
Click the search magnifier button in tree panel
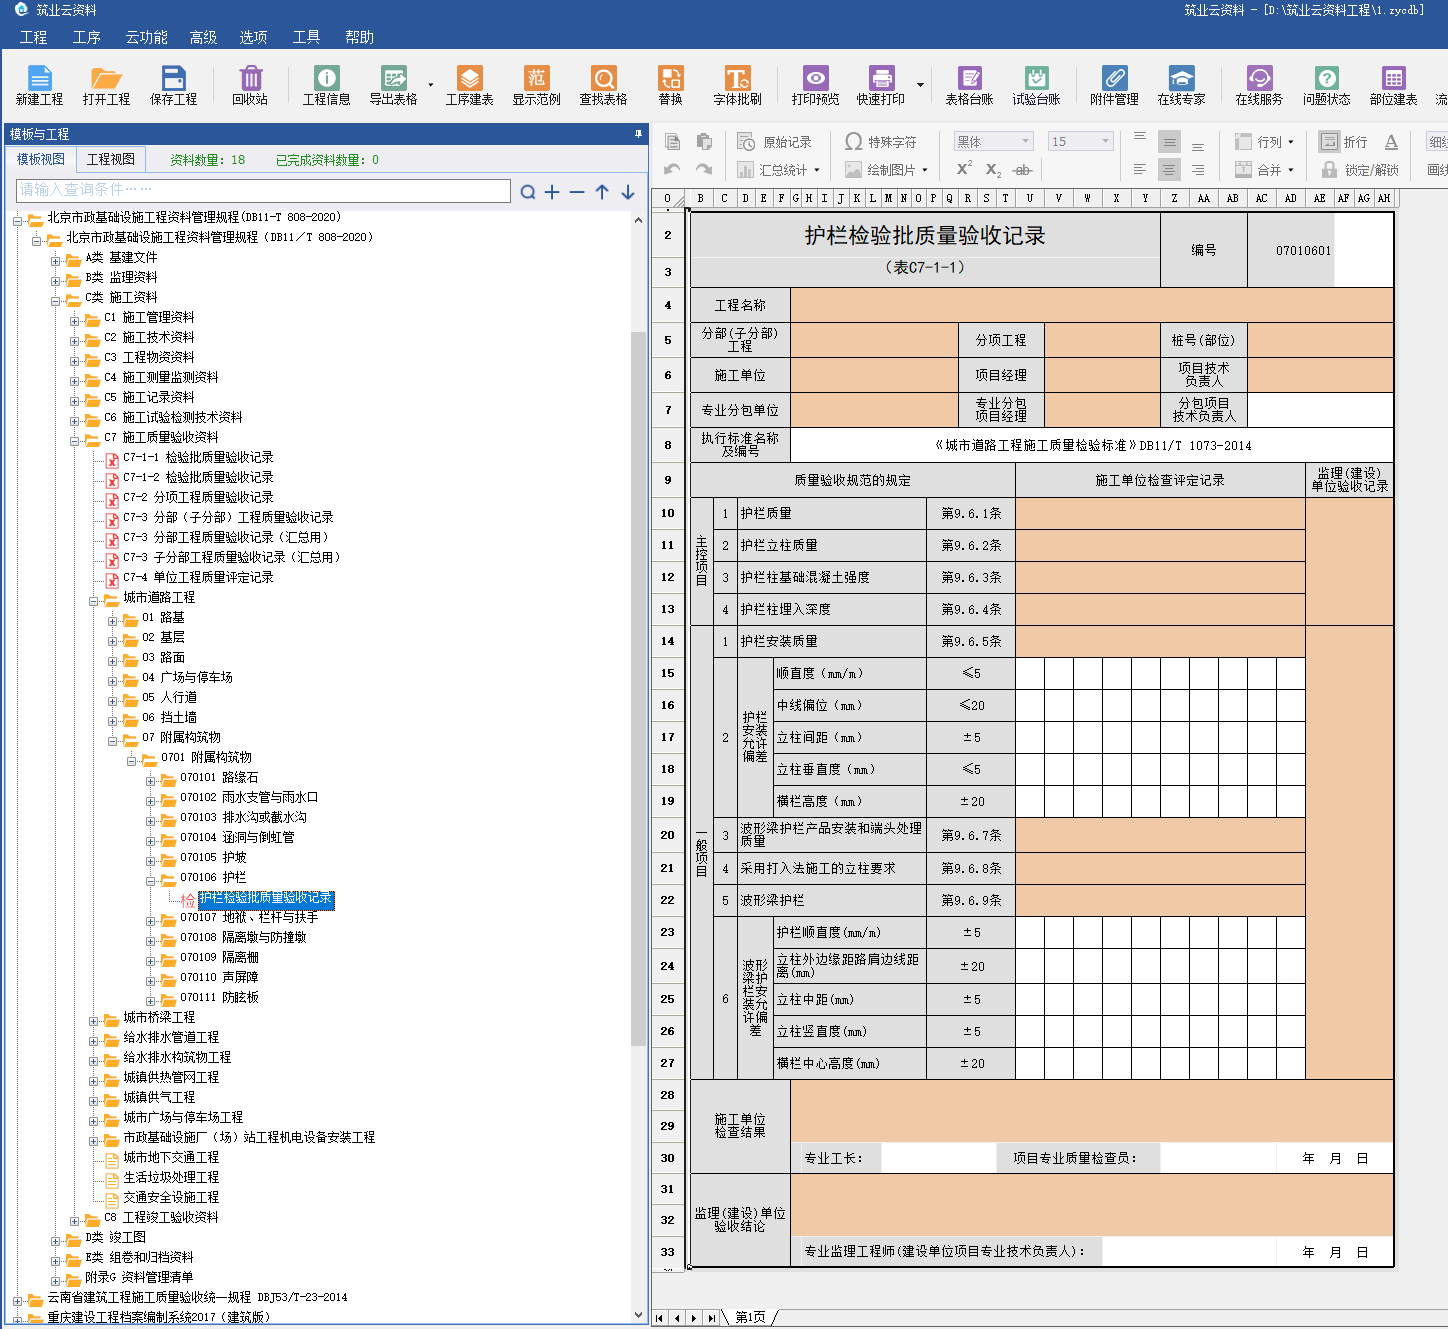pyautogui.click(x=528, y=191)
